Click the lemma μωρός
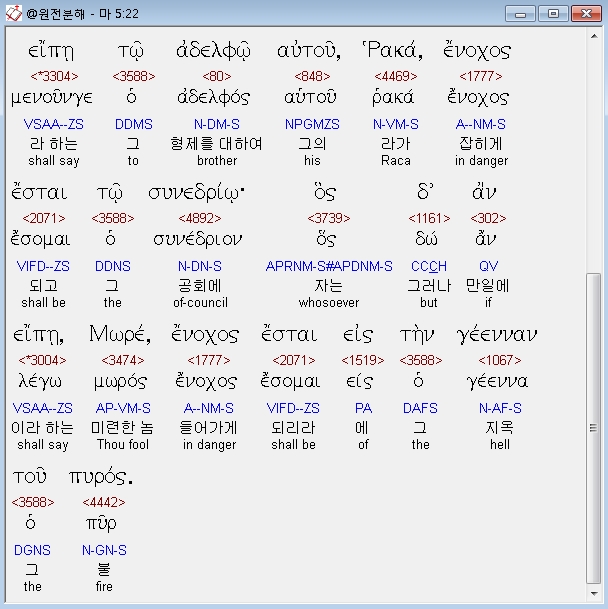This screenshot has width=608, height=609. [x=120, y=382]
